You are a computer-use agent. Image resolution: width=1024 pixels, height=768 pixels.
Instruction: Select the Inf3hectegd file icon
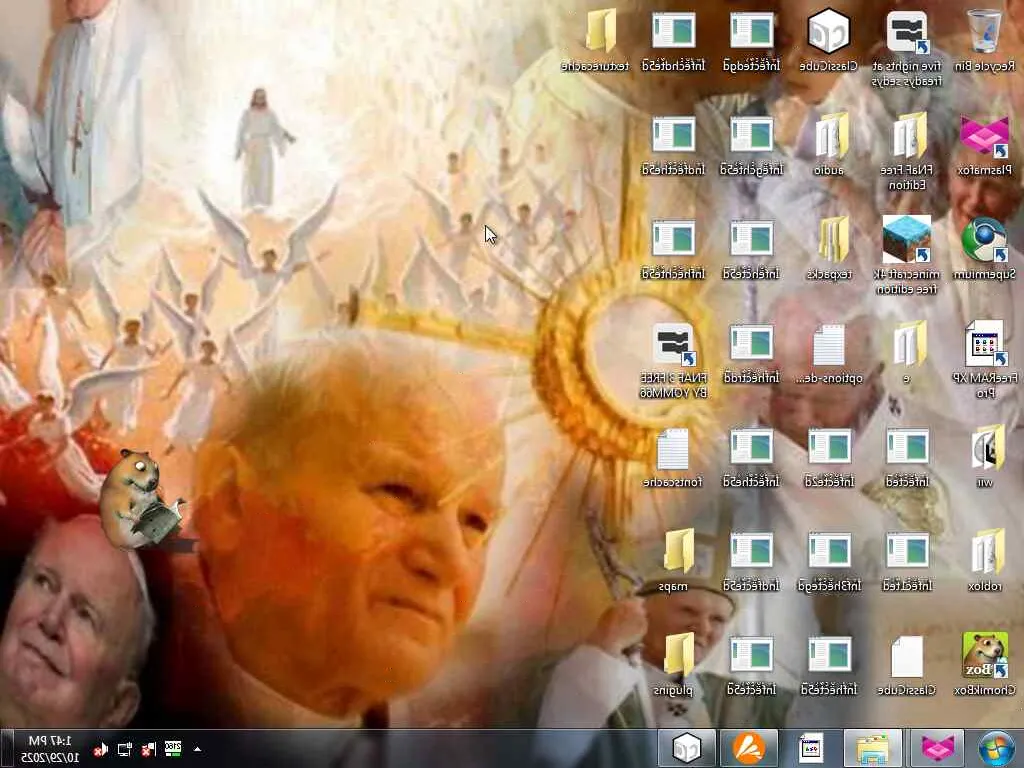click(829, 560)
